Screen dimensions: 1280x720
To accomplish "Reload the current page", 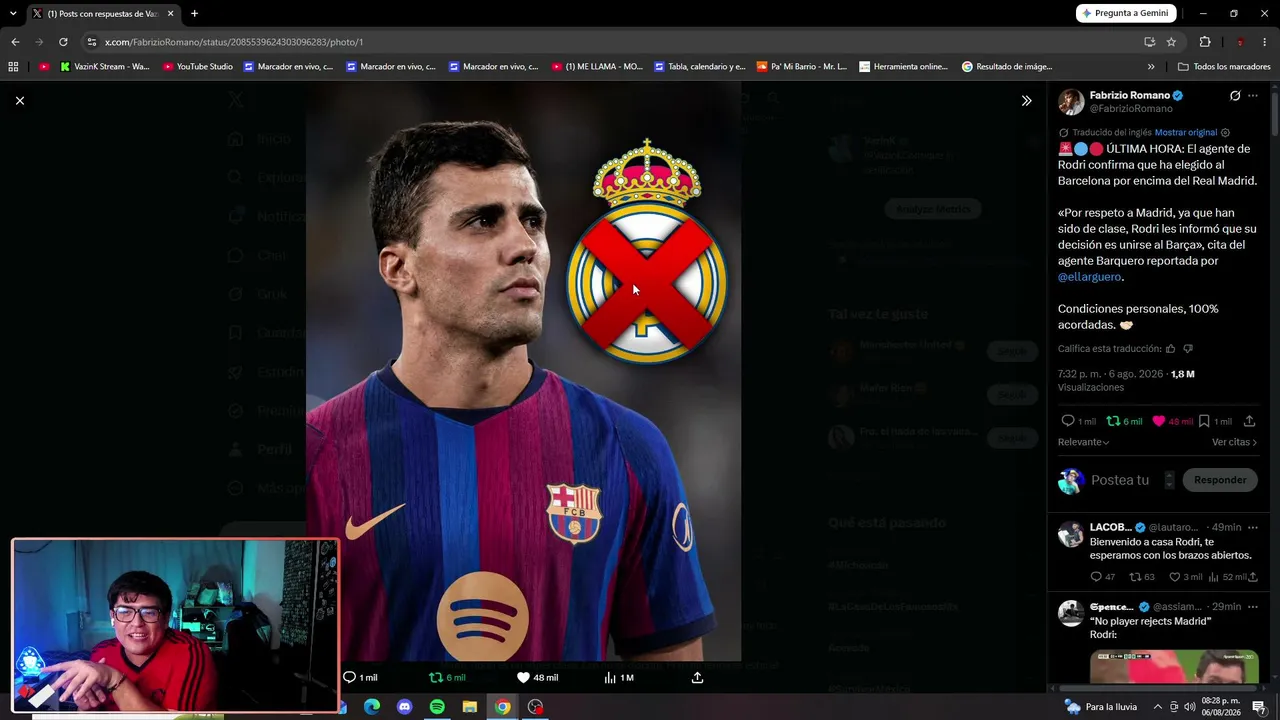I will [63, 42].
